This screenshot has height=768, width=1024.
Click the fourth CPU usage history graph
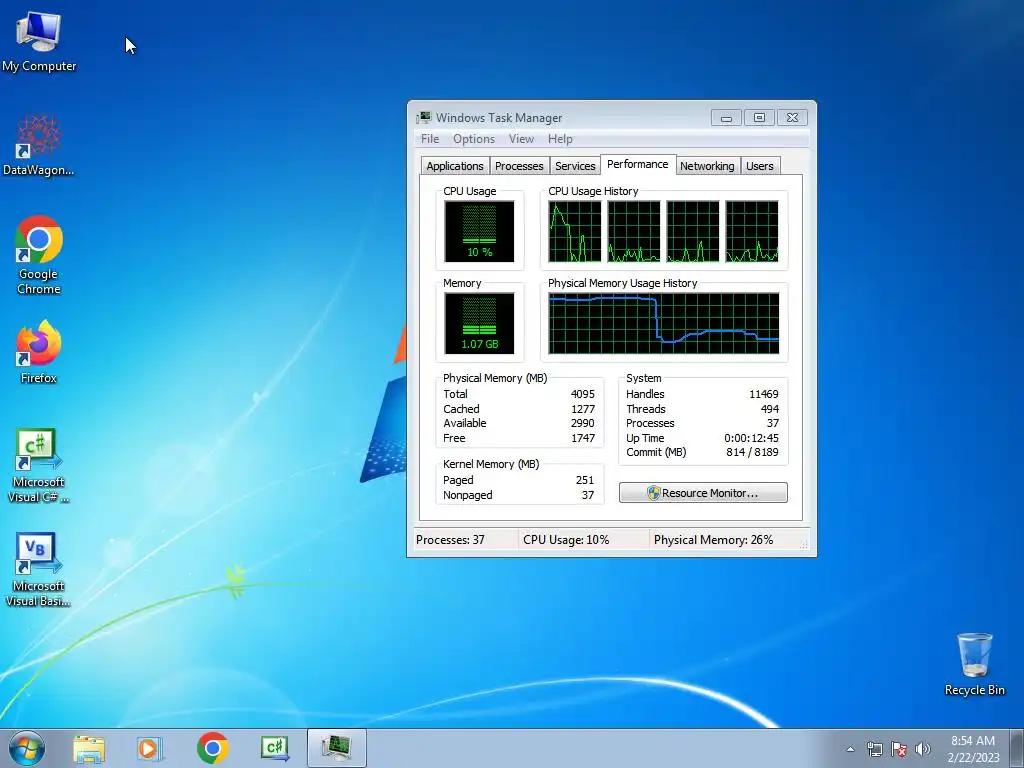[752, 231]
